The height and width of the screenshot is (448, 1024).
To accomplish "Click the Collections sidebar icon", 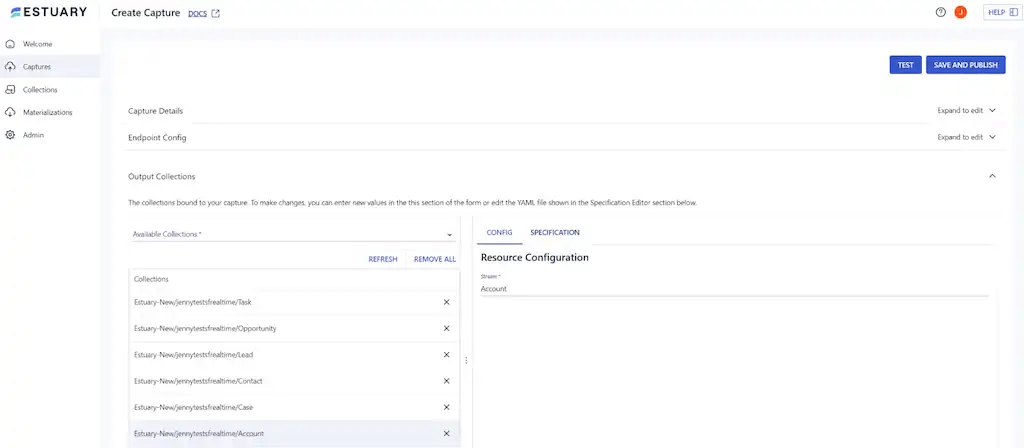I will coord(10,89).
